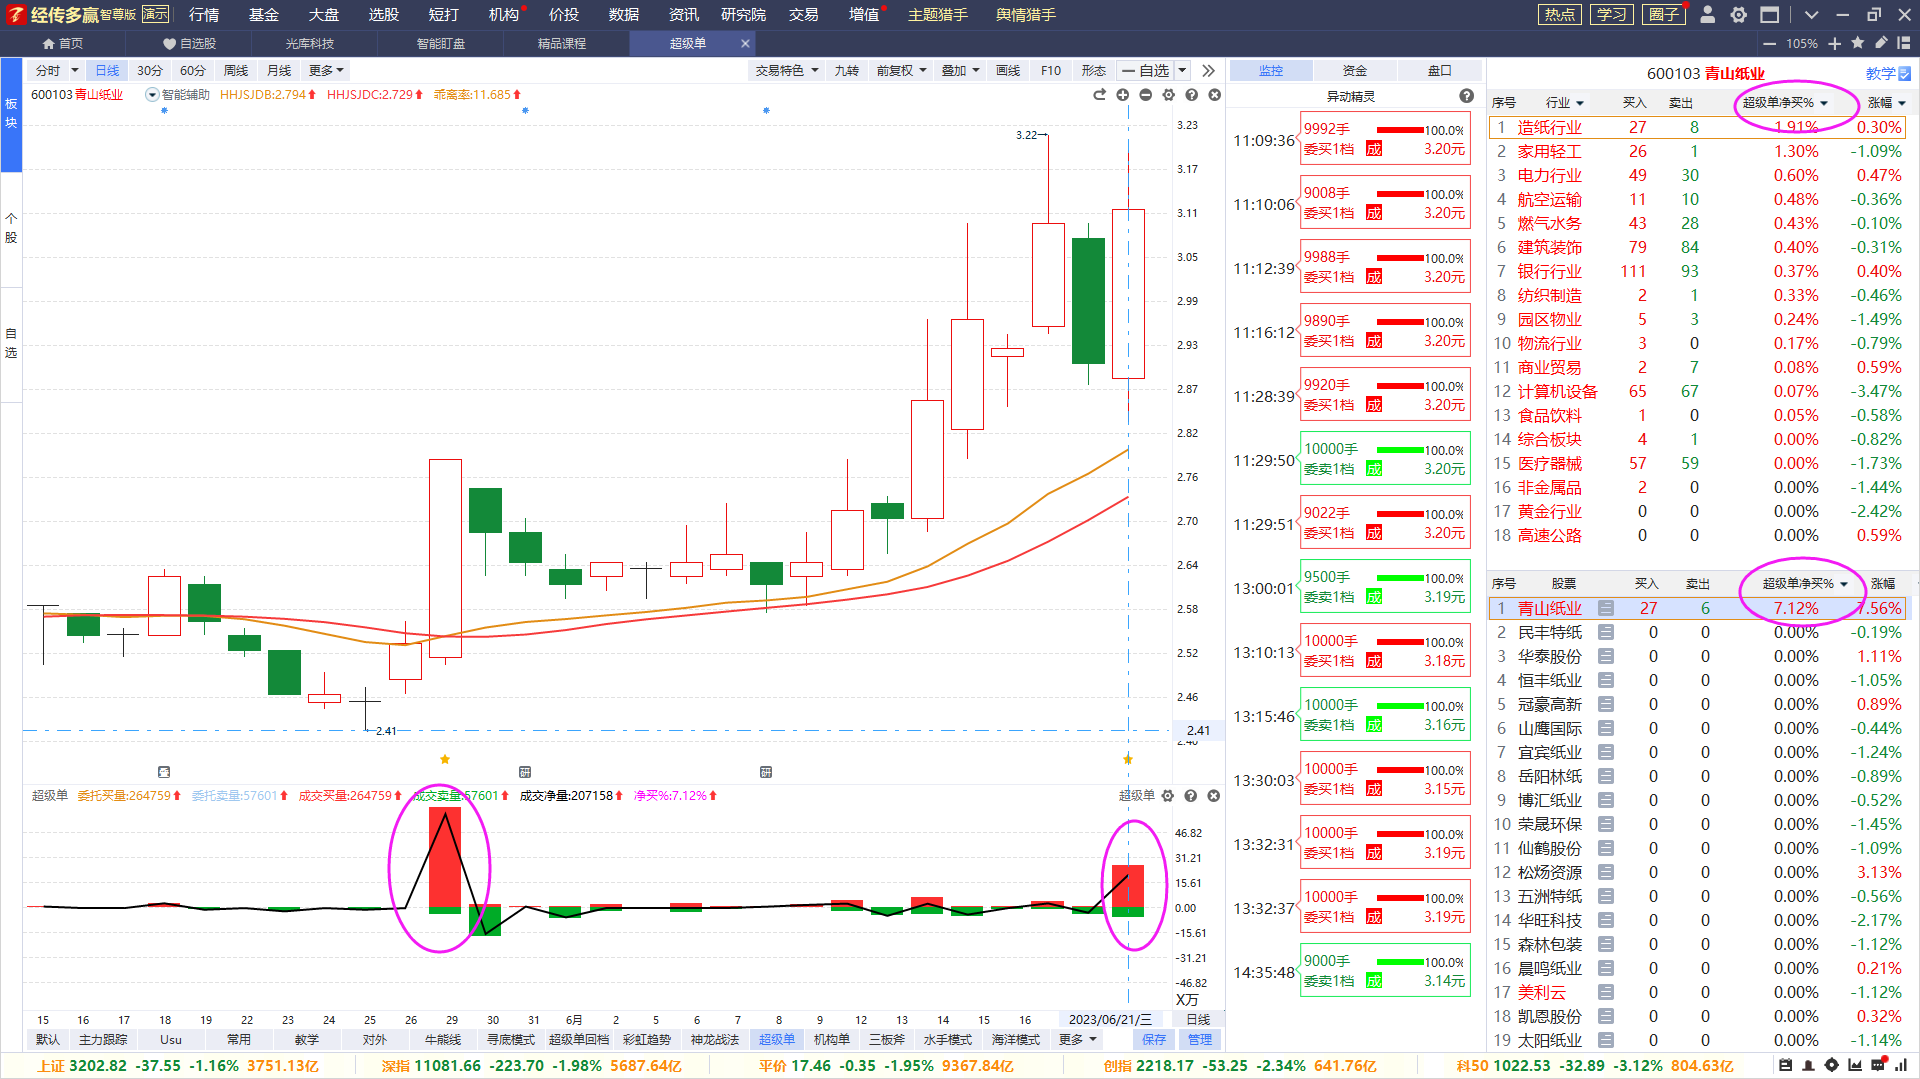
Task: Toggle 九转 indicator
Action: [847, 71]
